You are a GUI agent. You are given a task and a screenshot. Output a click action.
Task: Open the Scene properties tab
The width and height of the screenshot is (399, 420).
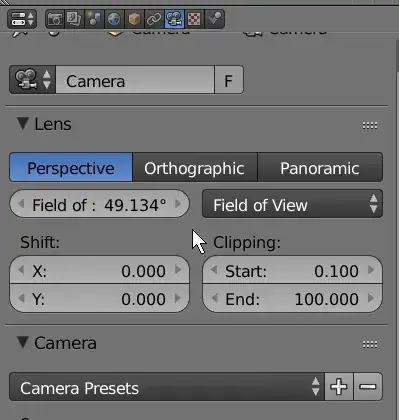[x=94, y=19]
